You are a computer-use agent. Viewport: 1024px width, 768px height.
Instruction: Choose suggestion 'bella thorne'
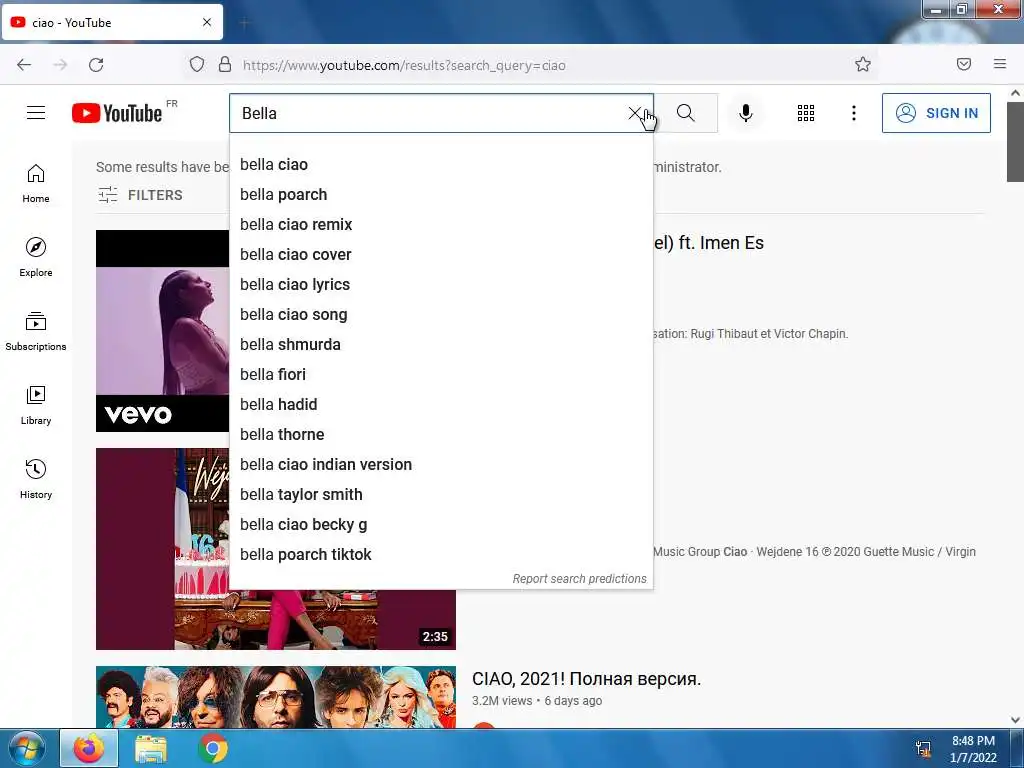[441, 435]
